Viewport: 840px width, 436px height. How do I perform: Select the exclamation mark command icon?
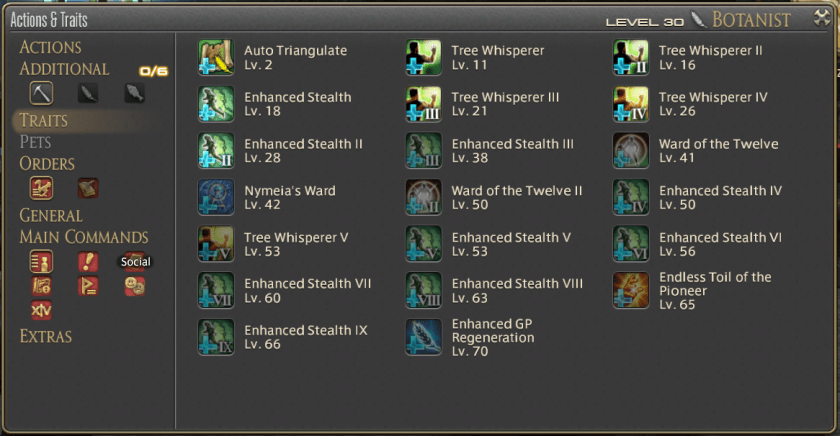coord(88,262)
